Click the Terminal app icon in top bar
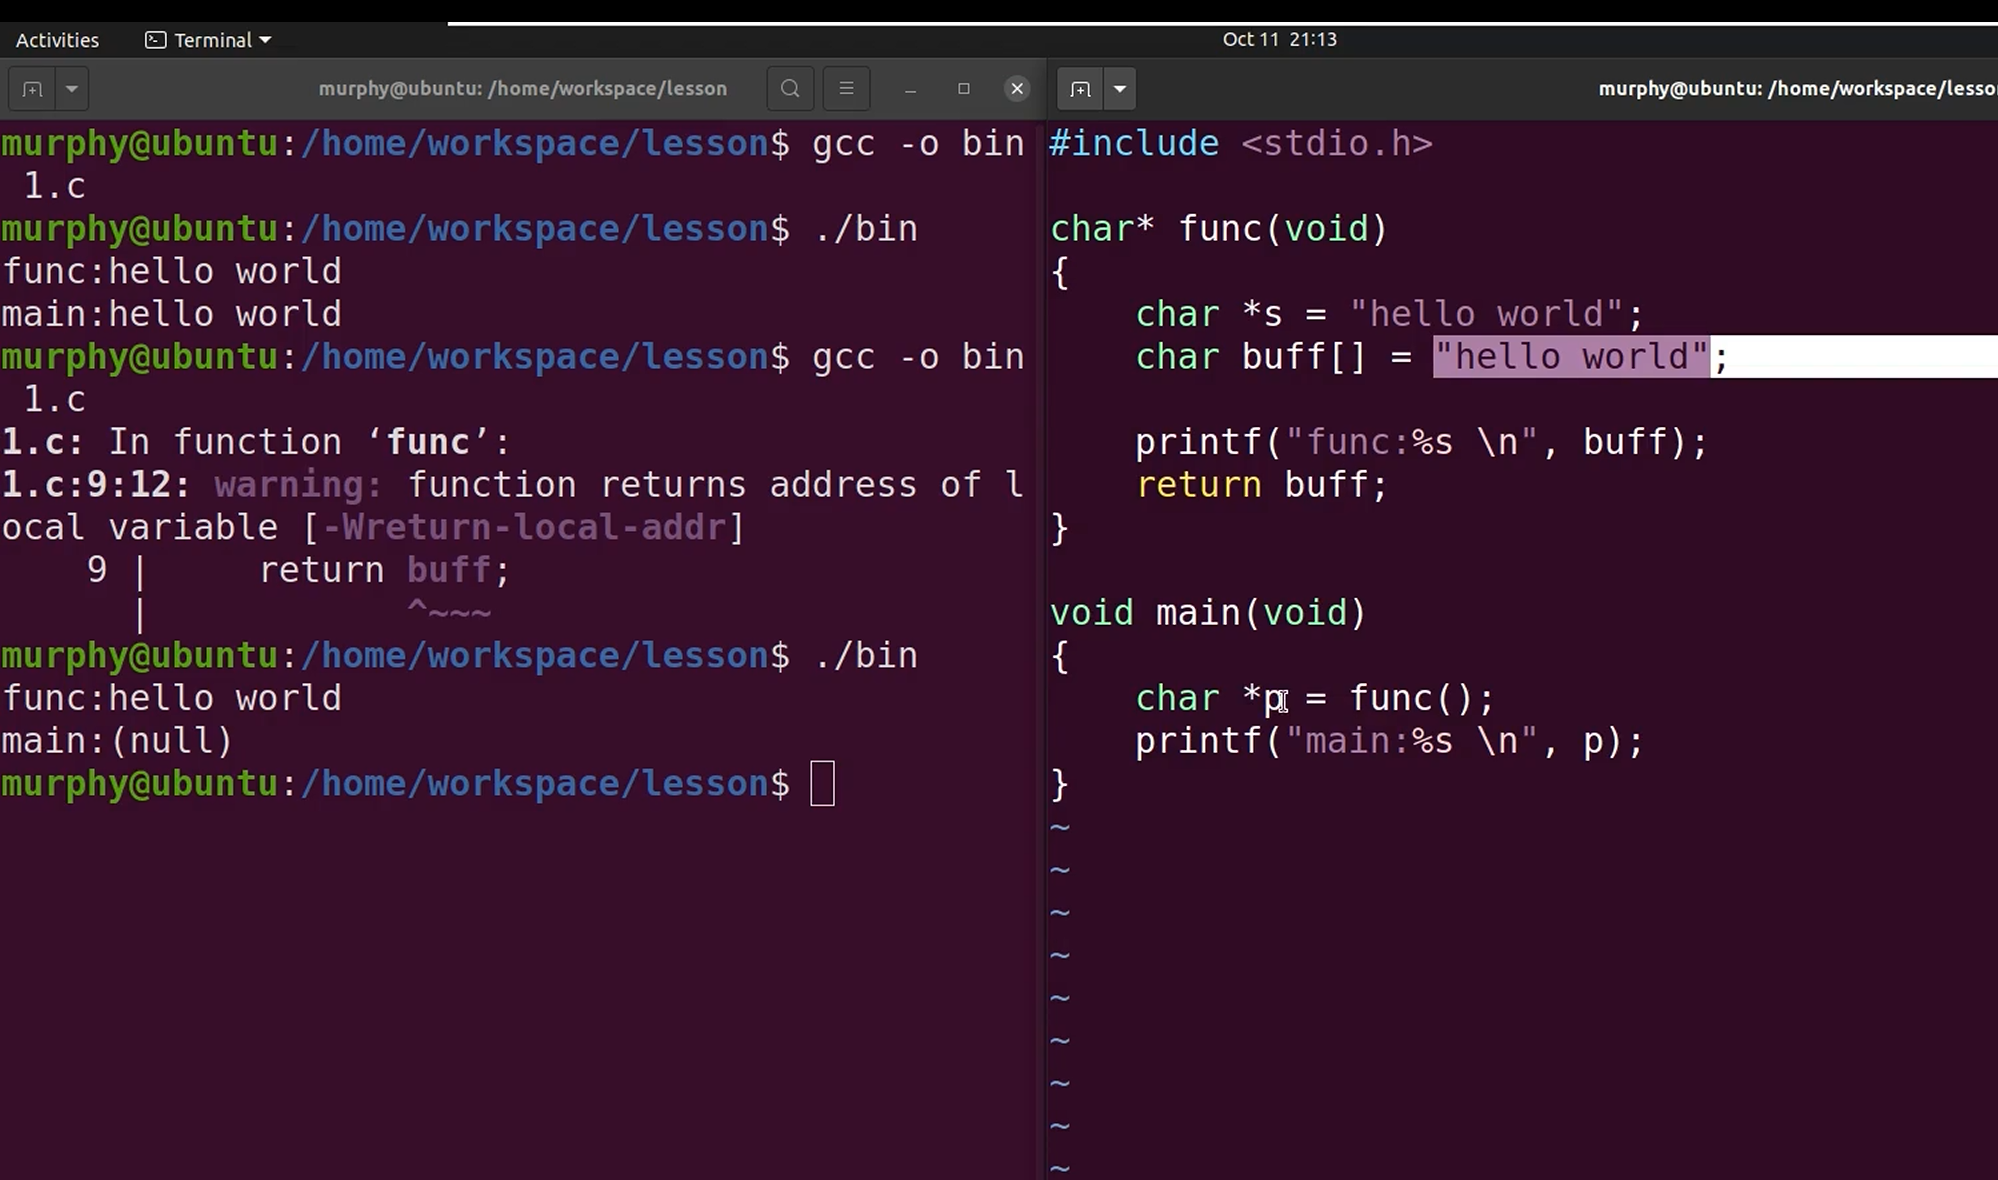The height and width of the screenshot is (1180, 1998). 155,40
